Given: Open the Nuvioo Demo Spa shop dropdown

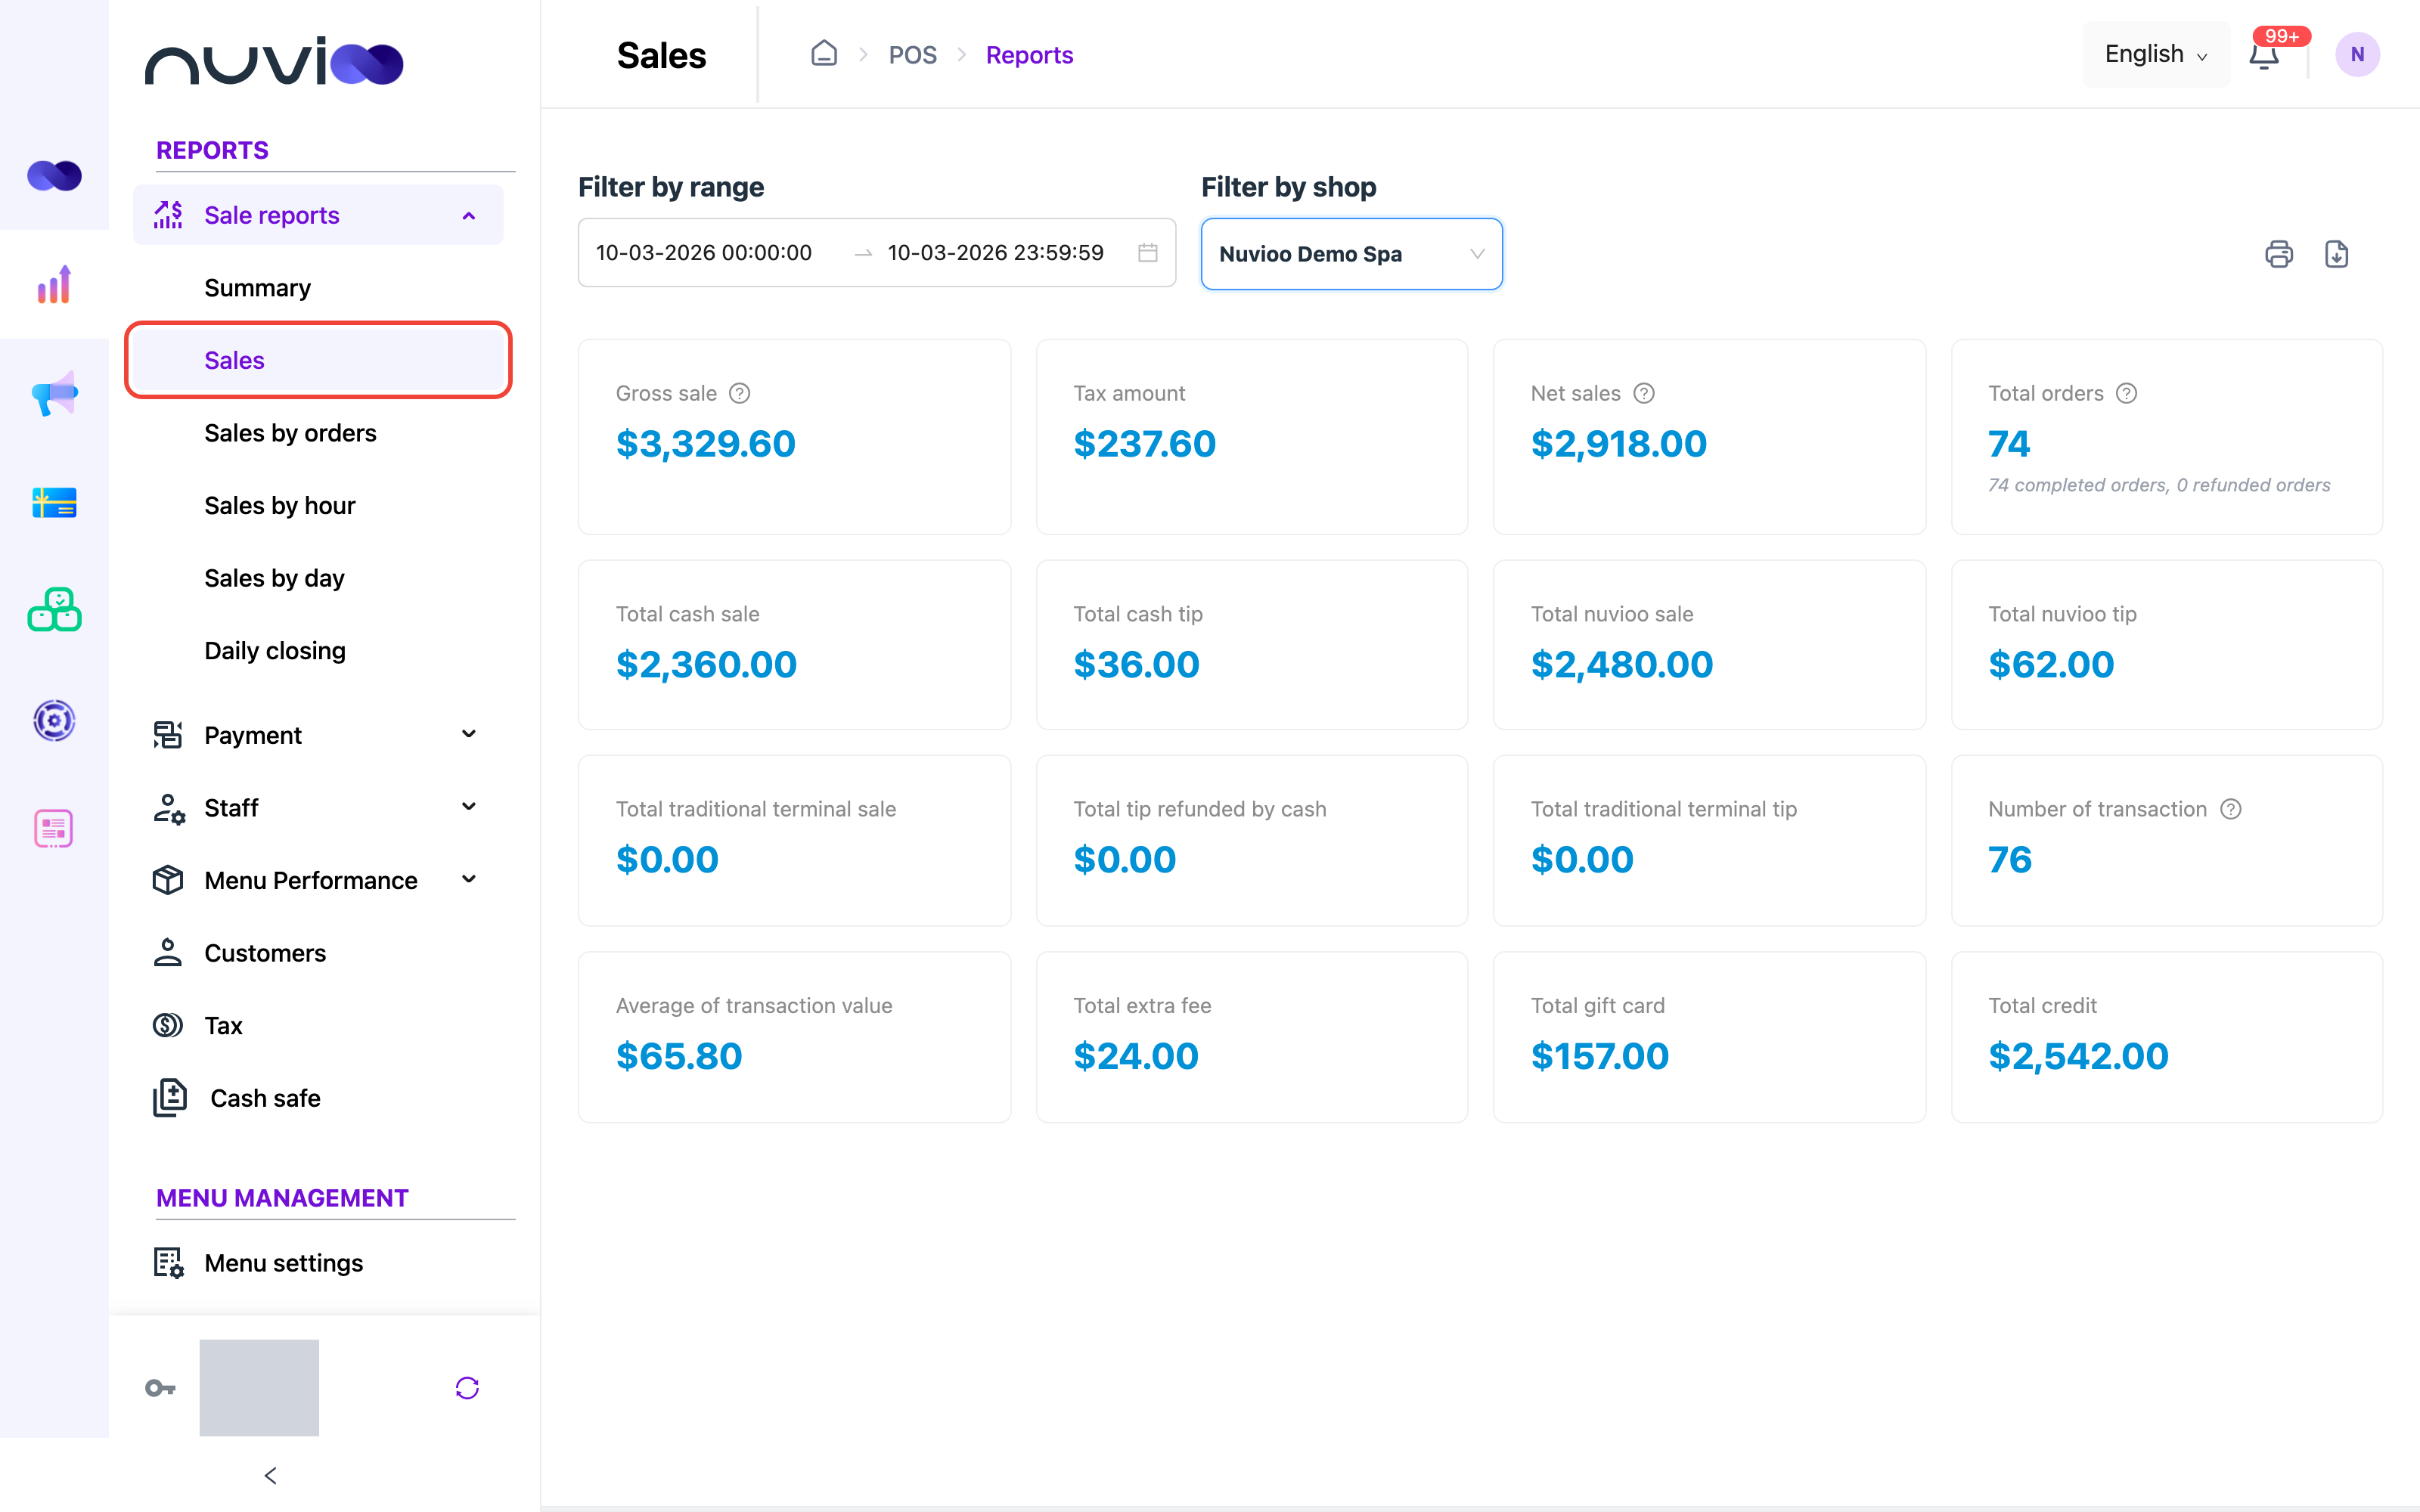Looking at the screenshot, I should click(x=1351, y=254).
